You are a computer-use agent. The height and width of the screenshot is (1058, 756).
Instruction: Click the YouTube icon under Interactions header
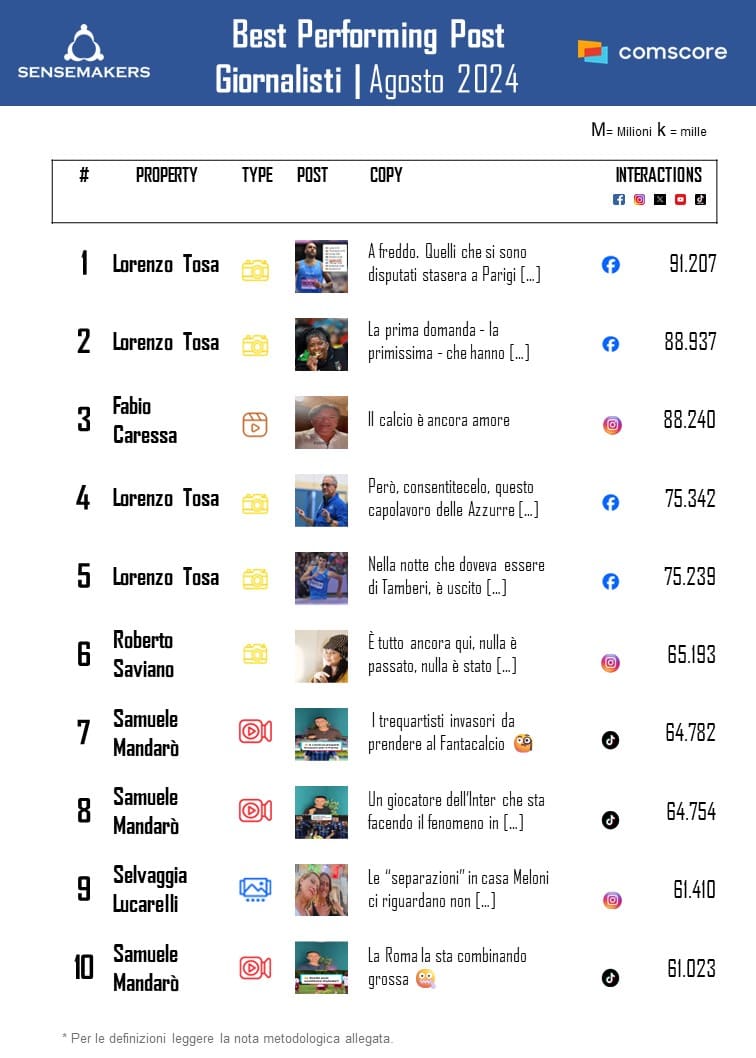[x=680, y=199]
